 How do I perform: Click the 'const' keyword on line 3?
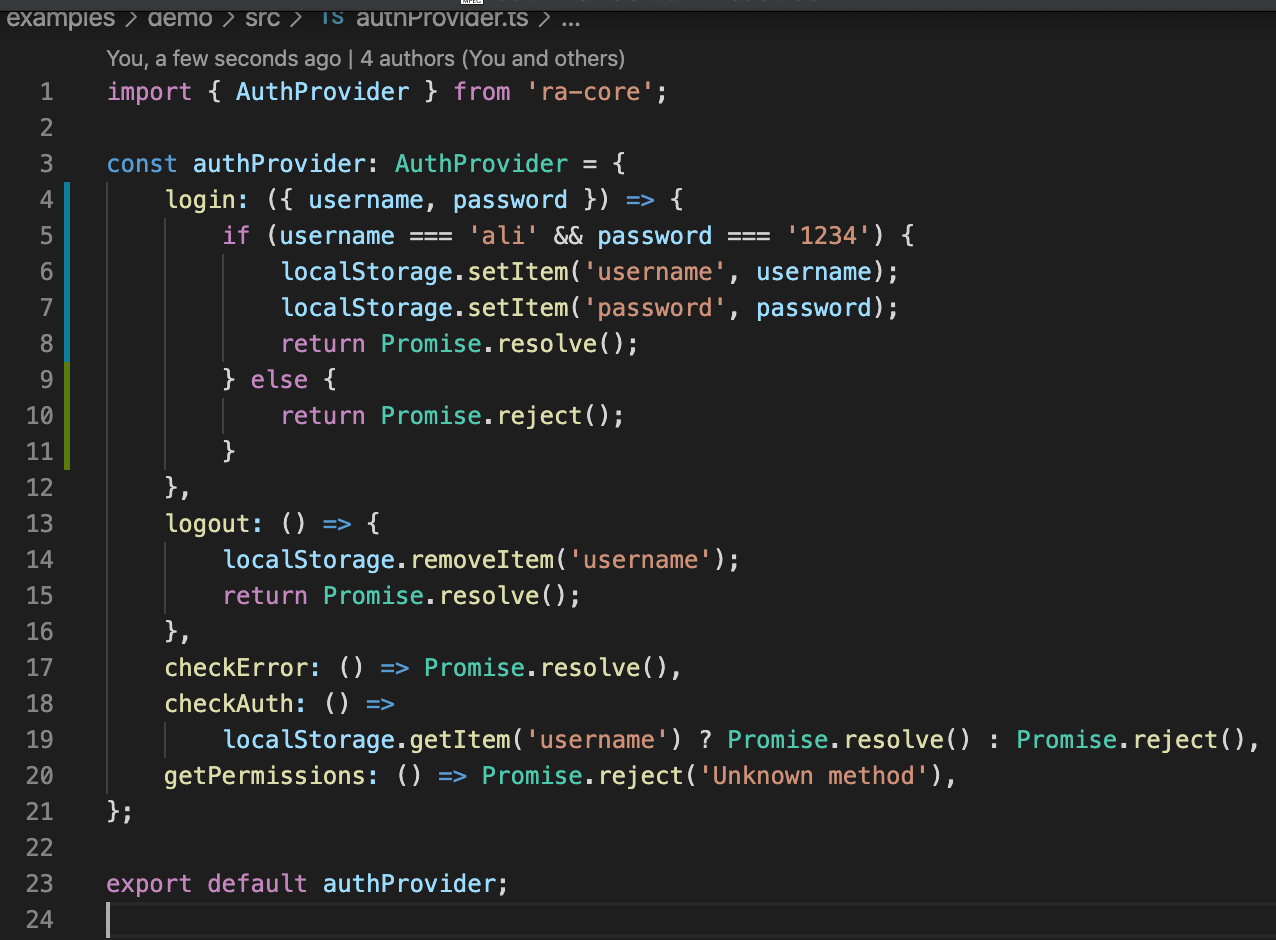point(142,164)
